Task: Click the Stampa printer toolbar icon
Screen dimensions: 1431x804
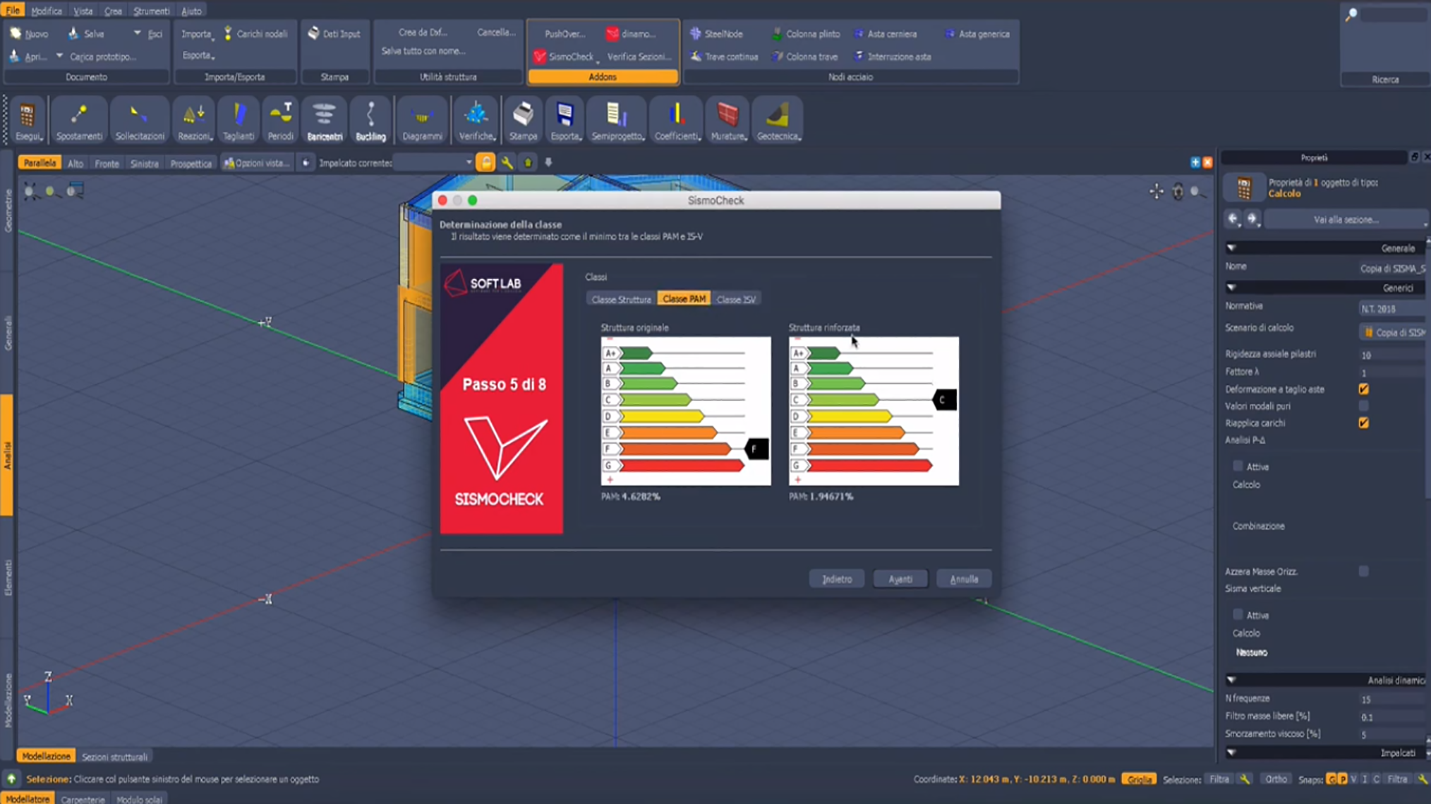Action: pos(523,121)
